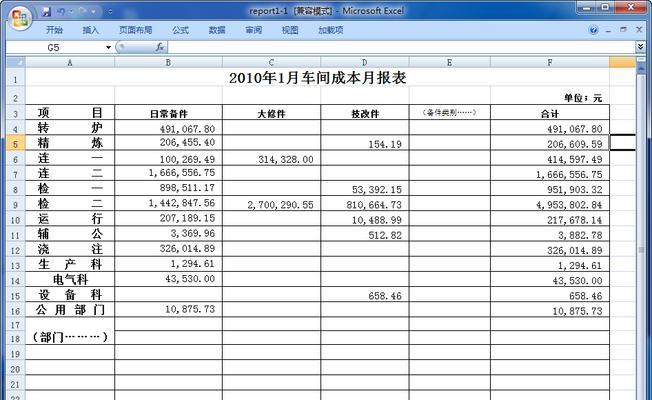
Task: Click inside the Name Box showing G5
Action: click(x=54, y=47)
